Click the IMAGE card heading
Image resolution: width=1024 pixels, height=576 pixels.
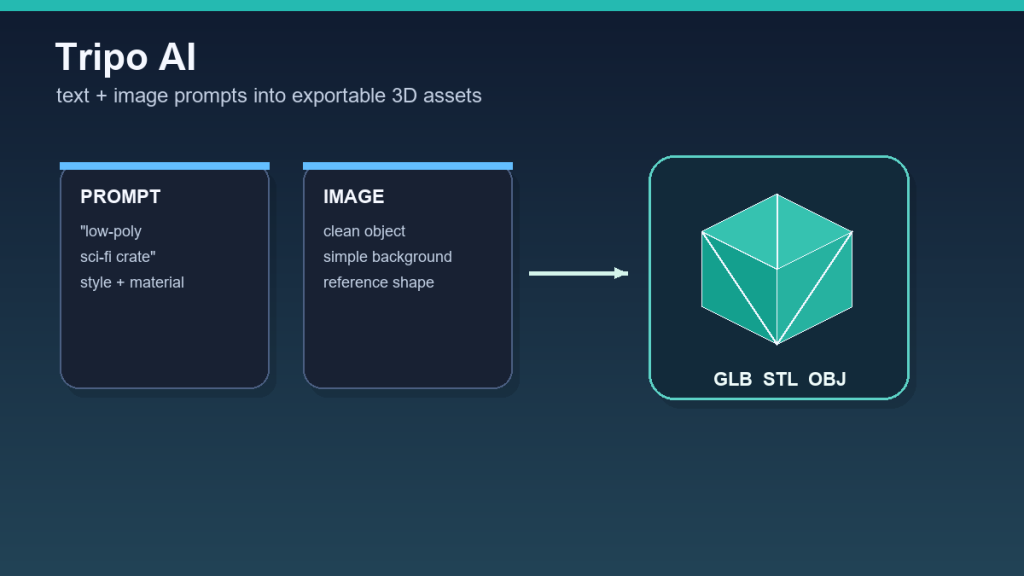(353, 197)
